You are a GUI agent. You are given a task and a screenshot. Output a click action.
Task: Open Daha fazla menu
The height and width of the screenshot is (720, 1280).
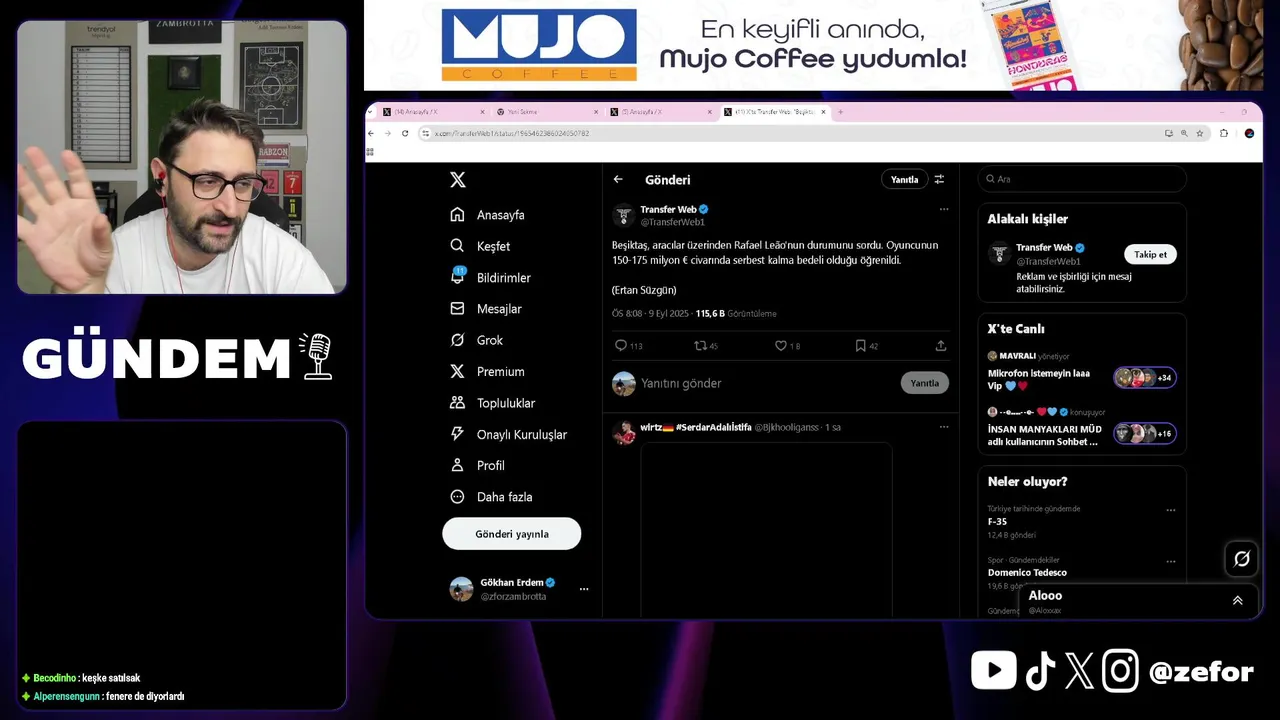491,497
